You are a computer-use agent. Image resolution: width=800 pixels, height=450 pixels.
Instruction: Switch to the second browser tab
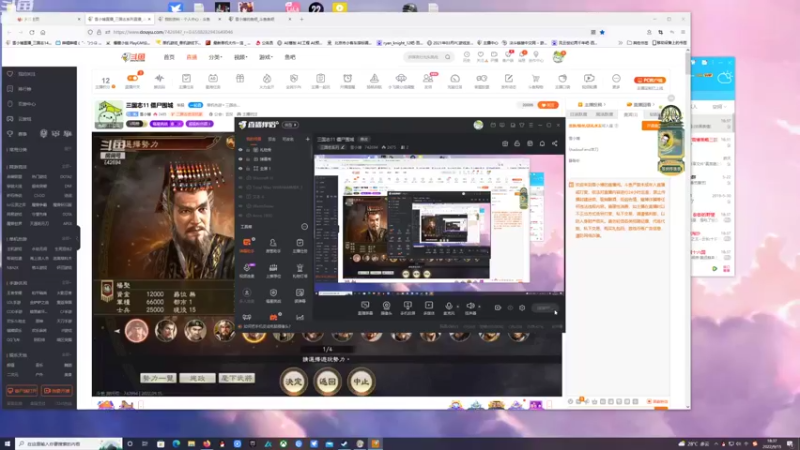(119, 19)
